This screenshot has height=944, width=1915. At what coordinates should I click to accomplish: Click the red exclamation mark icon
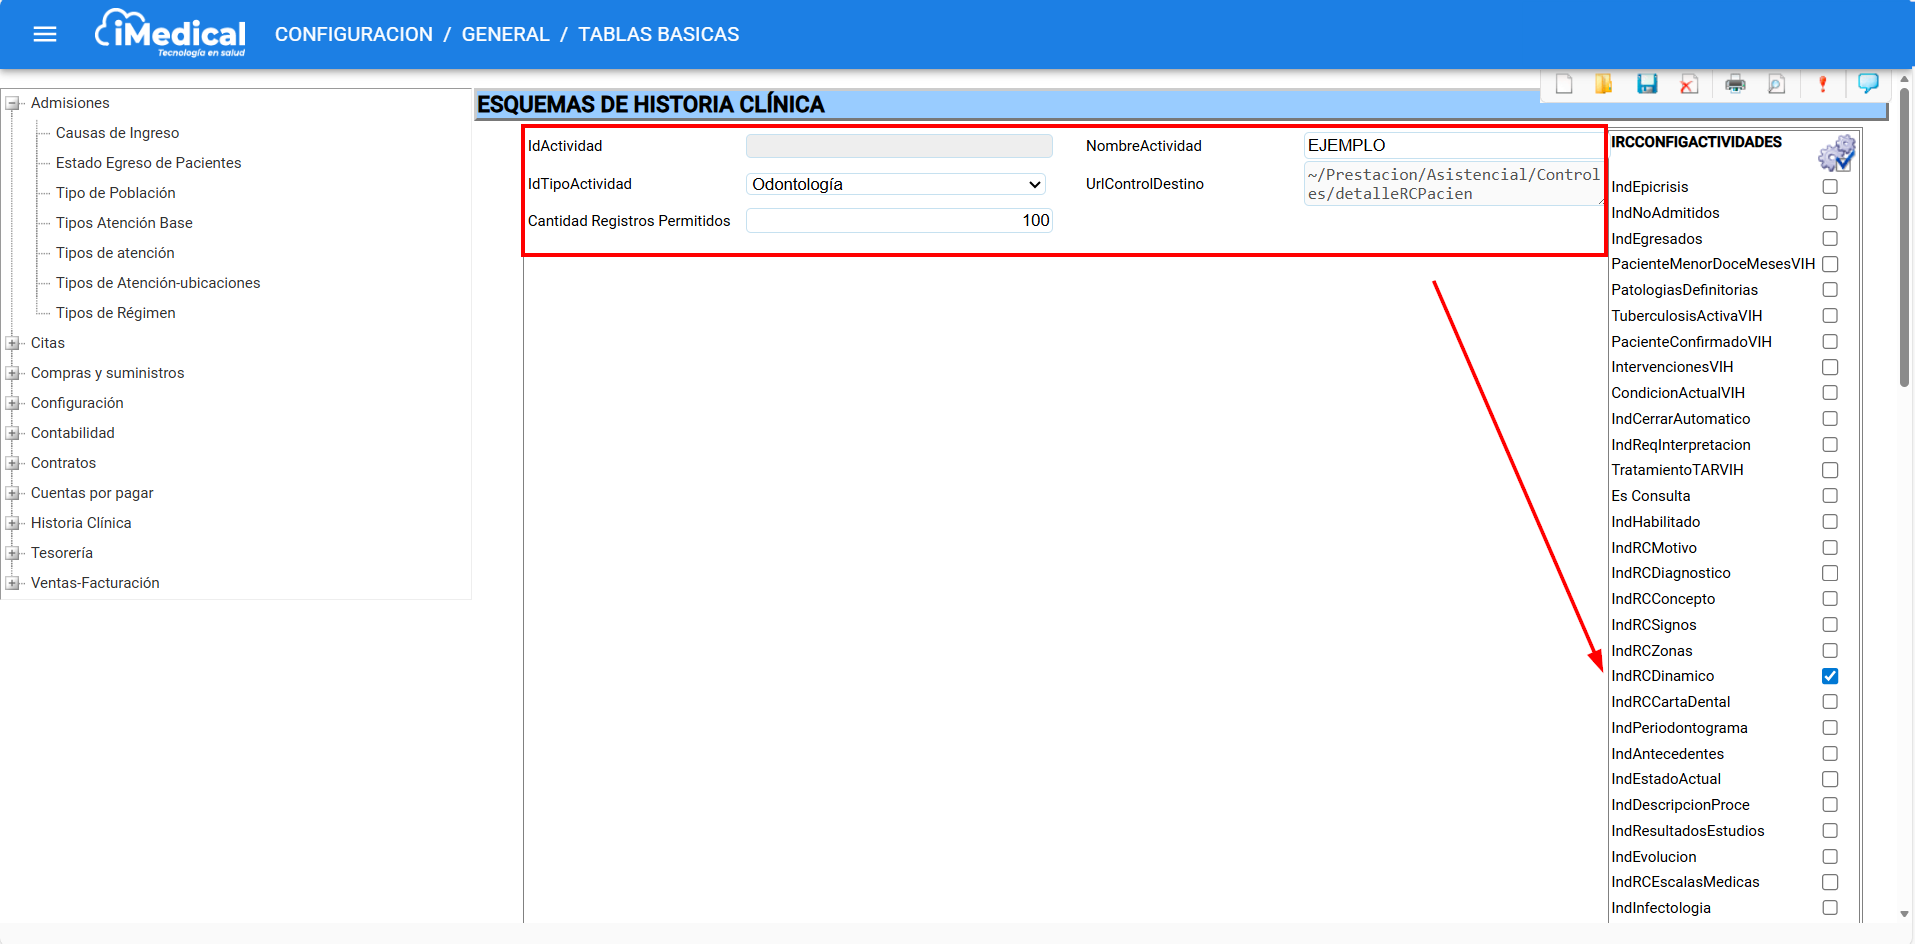(x=1822, y=84)
